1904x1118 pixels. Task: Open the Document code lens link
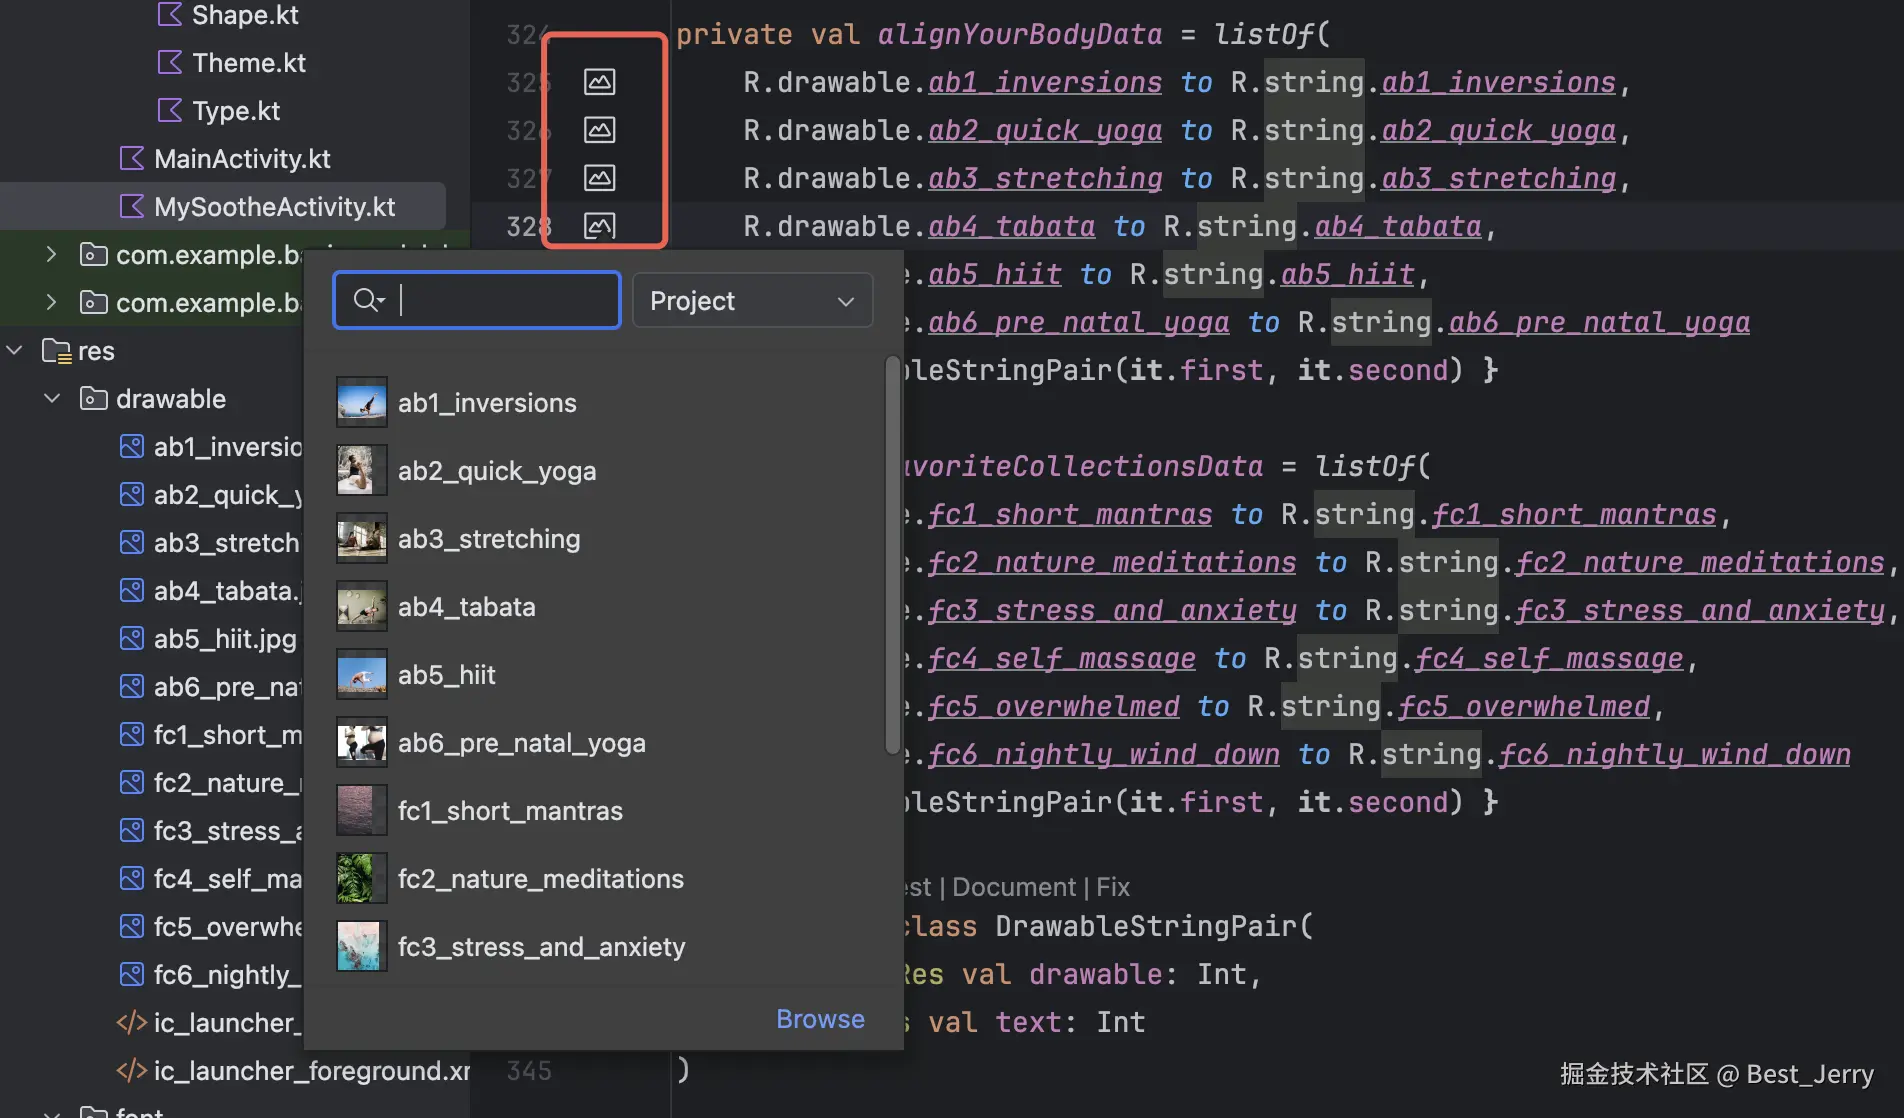click(x=1013, y=887)
